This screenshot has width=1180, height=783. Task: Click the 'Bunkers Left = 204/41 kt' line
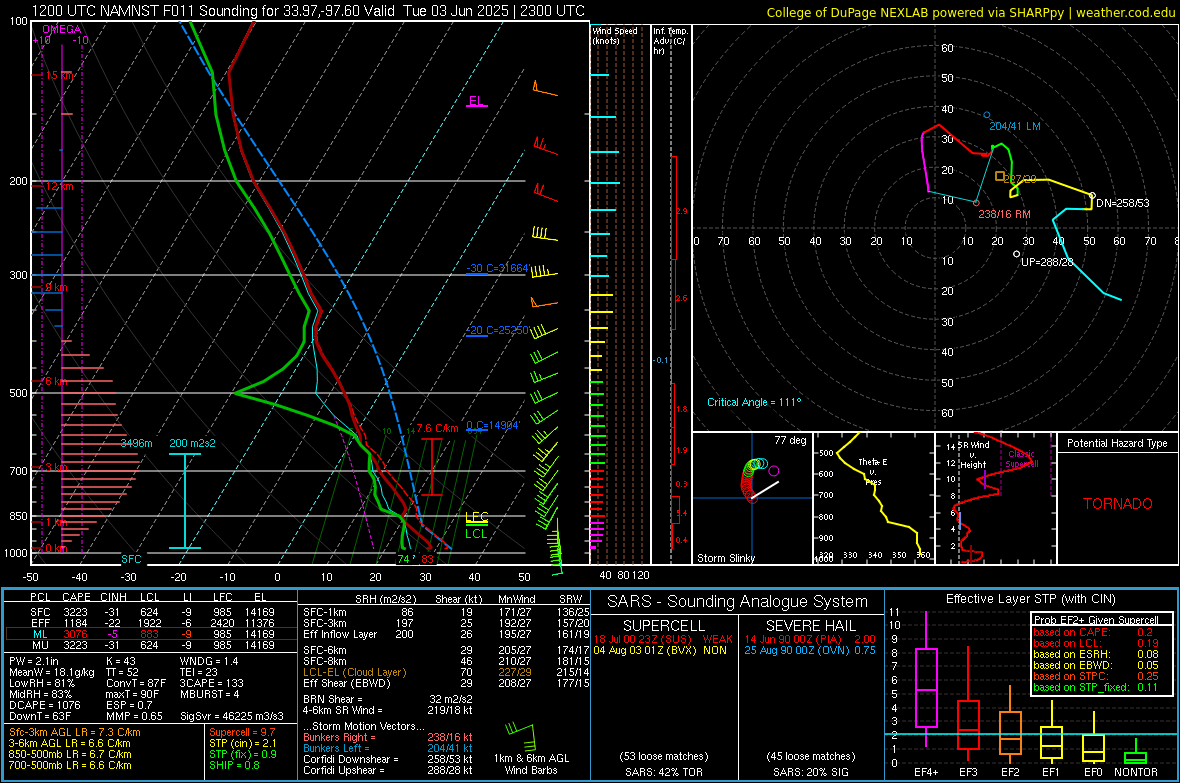(388, 748)
